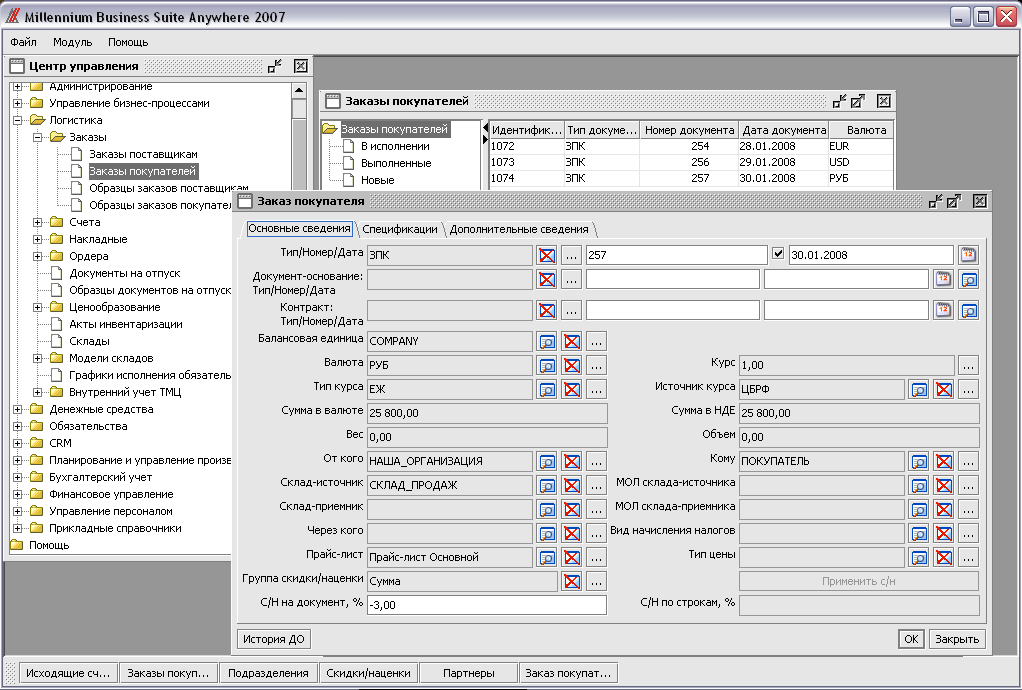Open lookup for Склад-источник
Screen dimensions: 1022x690
click(547, 485)
